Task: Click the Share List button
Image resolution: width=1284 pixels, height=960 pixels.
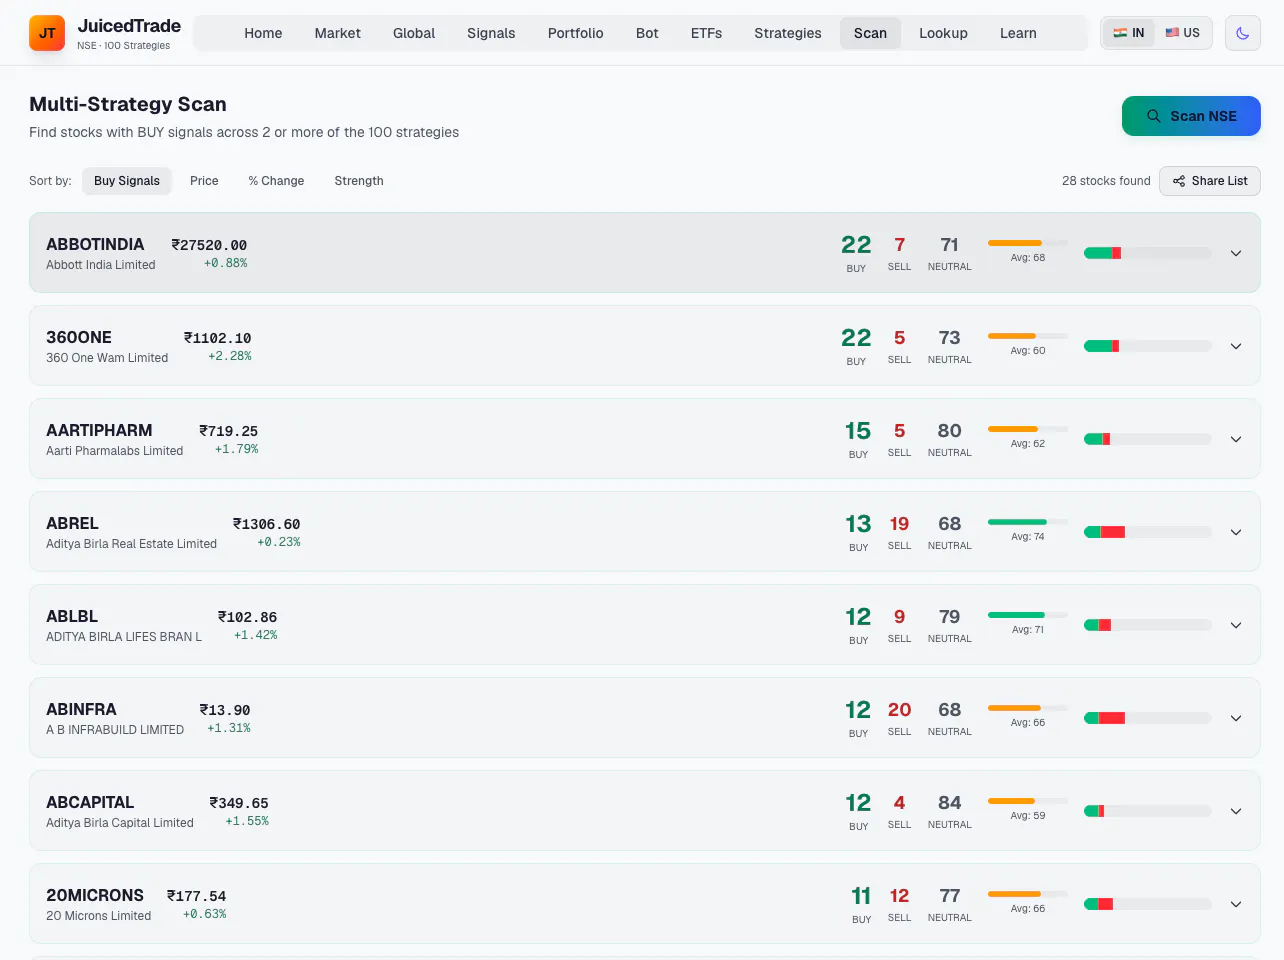Action: click(1210, 181)
